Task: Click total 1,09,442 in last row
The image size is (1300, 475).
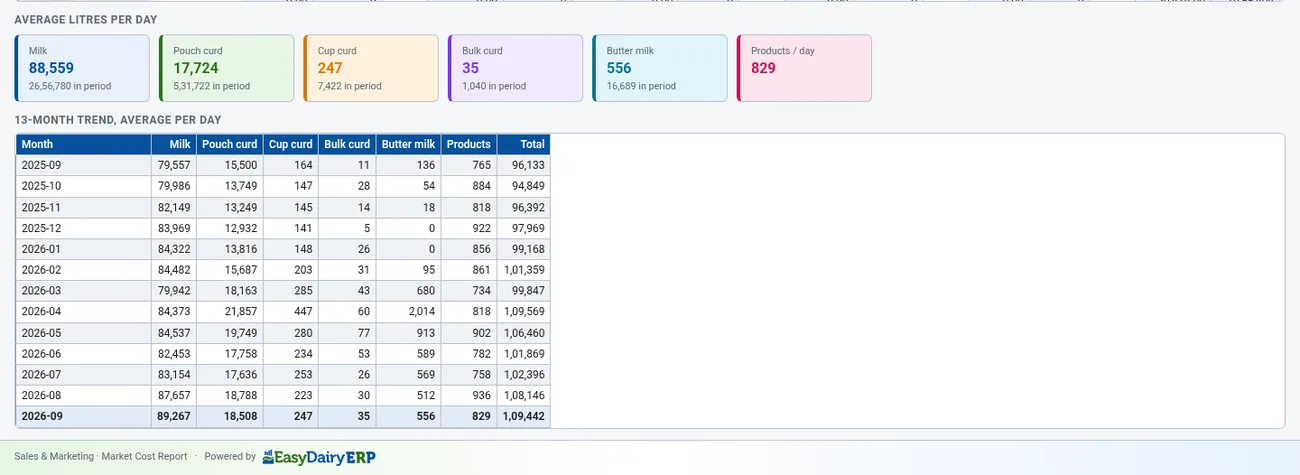Action: click(x=523, y=416)
